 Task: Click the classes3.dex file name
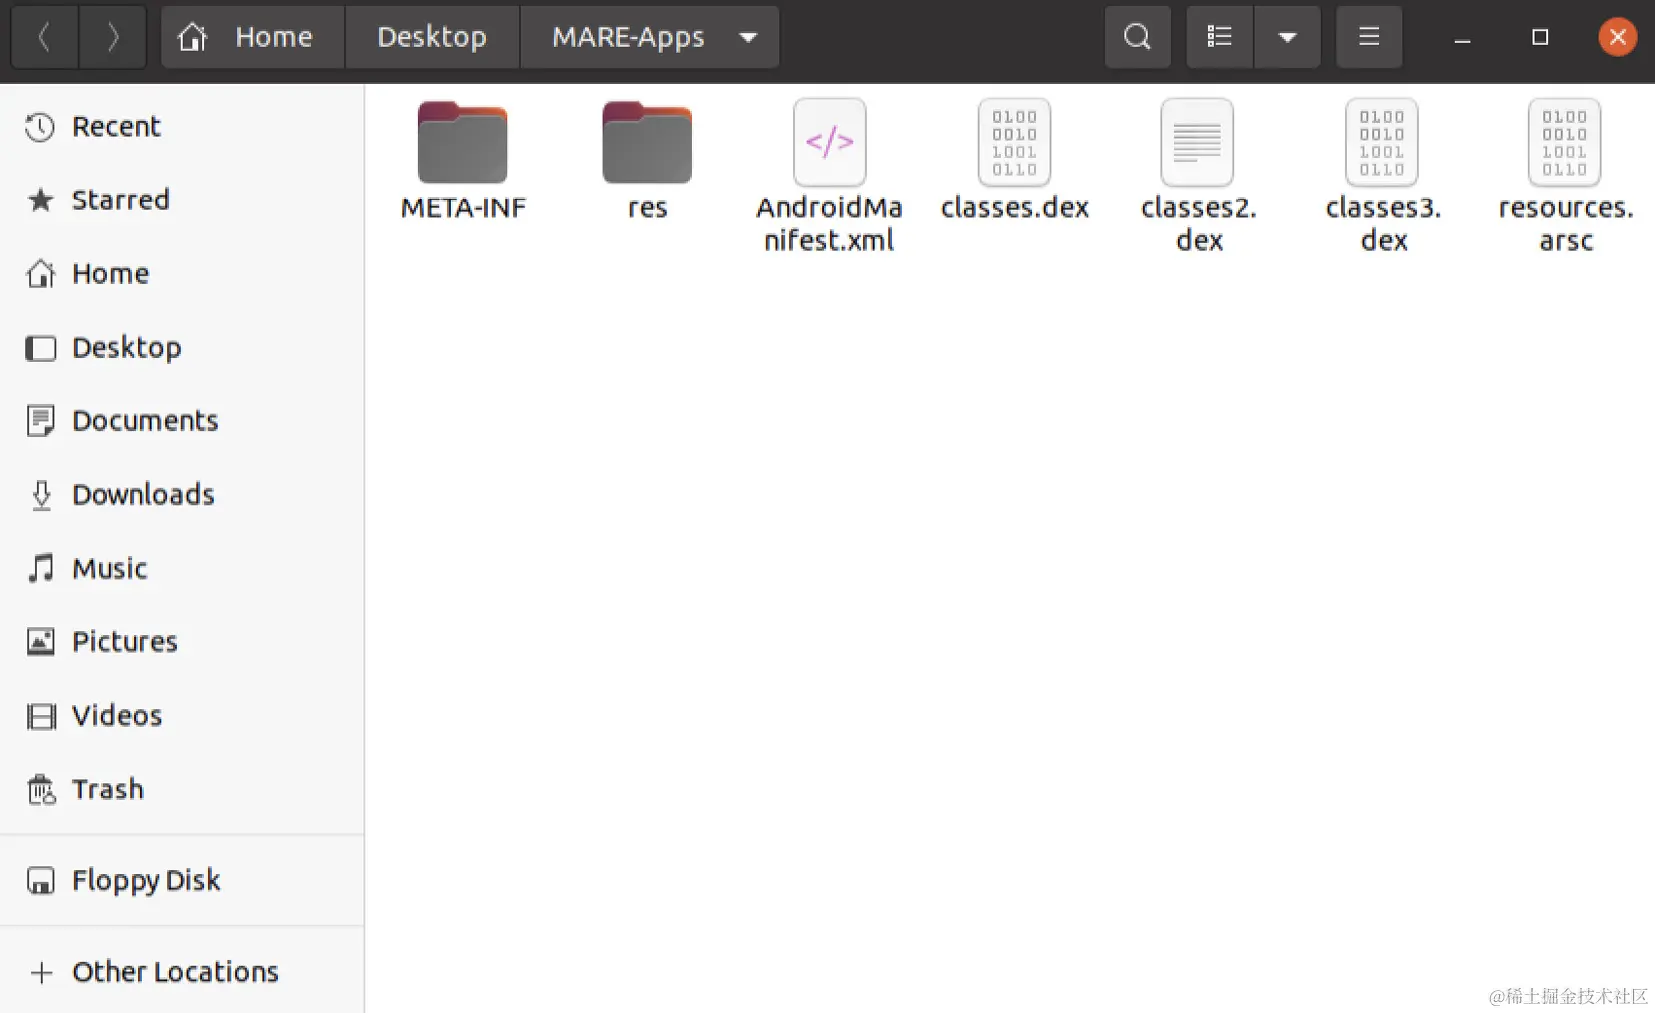pos(1383,224)
